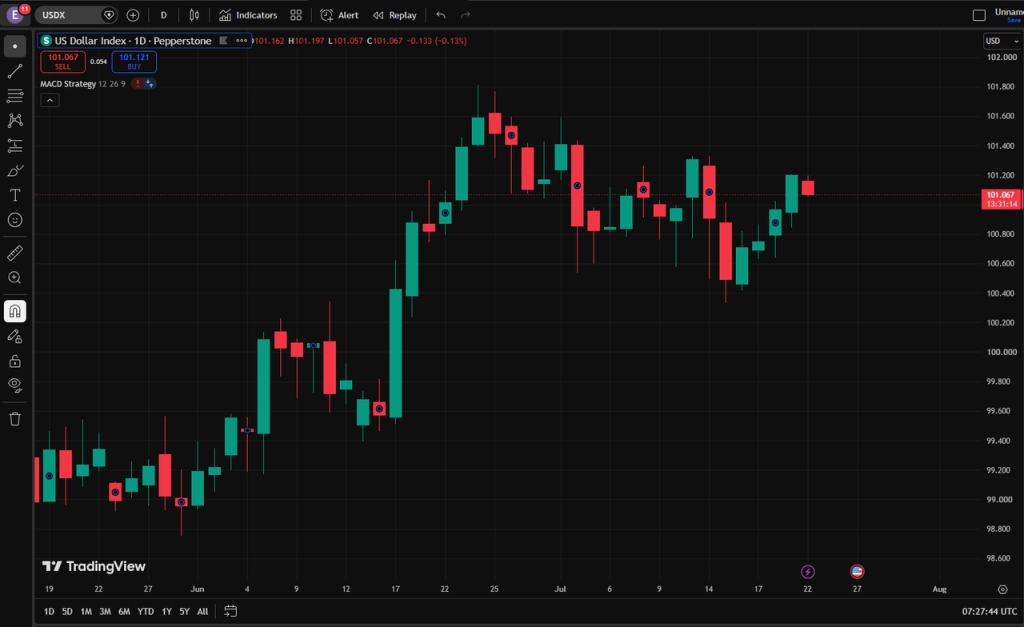
Task: Open chart axis settings gear
Action: click(x=1002, y=589)
